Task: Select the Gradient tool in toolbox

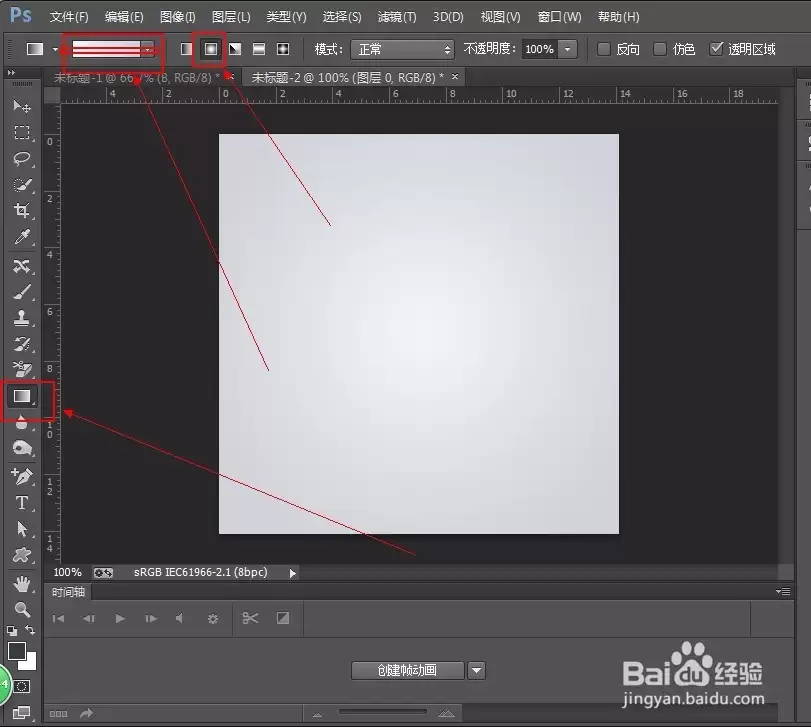Action: [22, 396]
